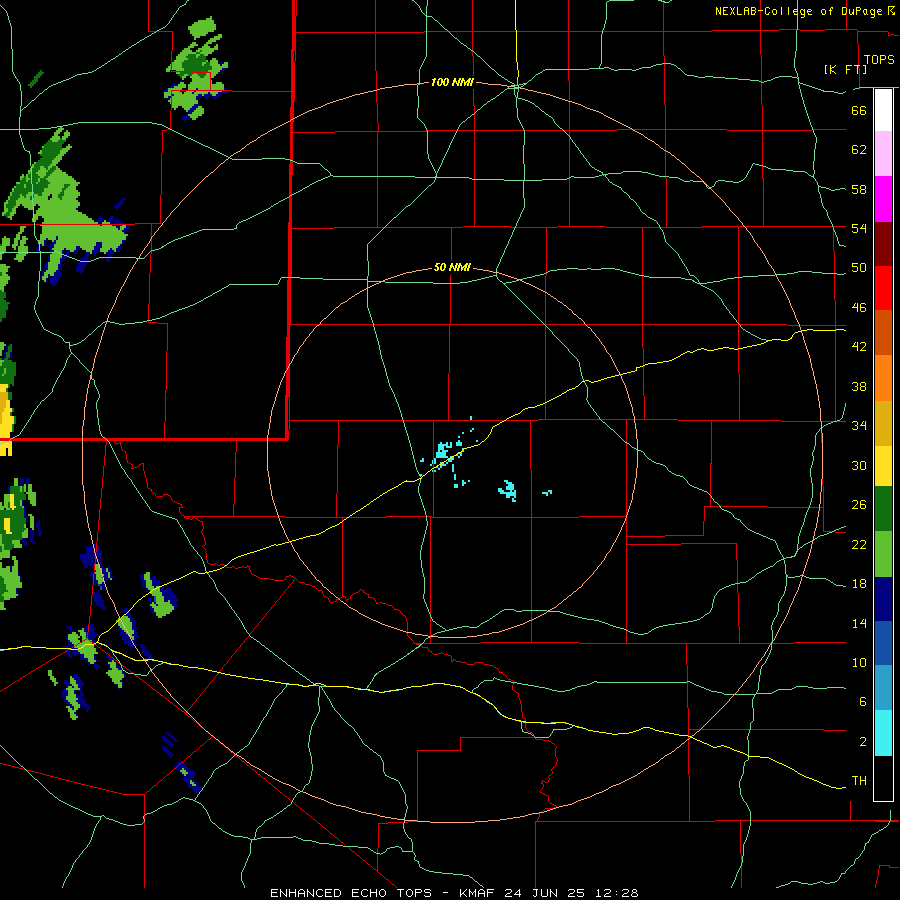Image resolution: width=900 pixels, height=900 pixels.
Task: Click legend value "30"
Action: [x=859, y=465]
